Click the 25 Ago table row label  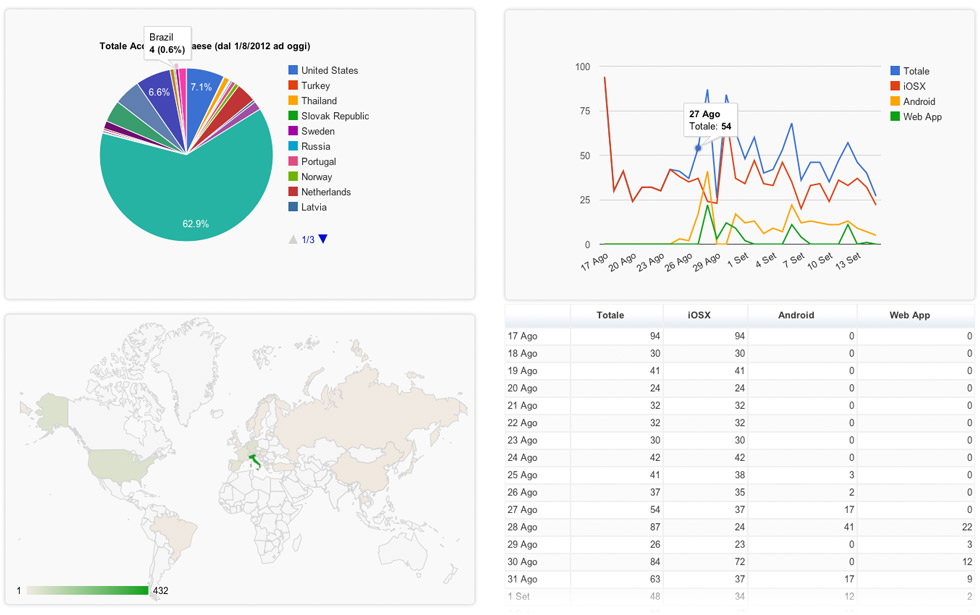522,475
